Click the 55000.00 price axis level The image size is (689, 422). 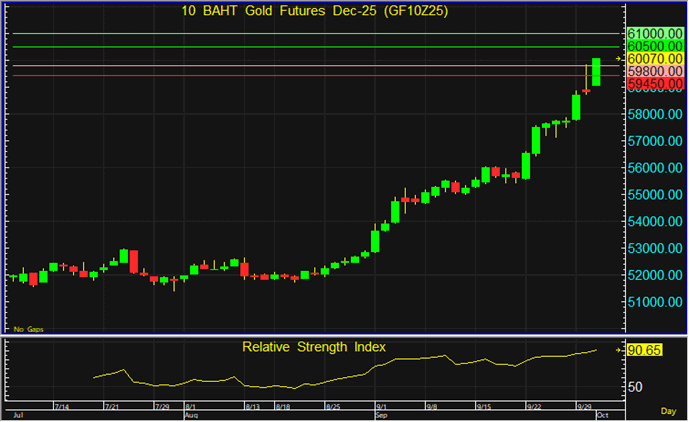point(654,194)
